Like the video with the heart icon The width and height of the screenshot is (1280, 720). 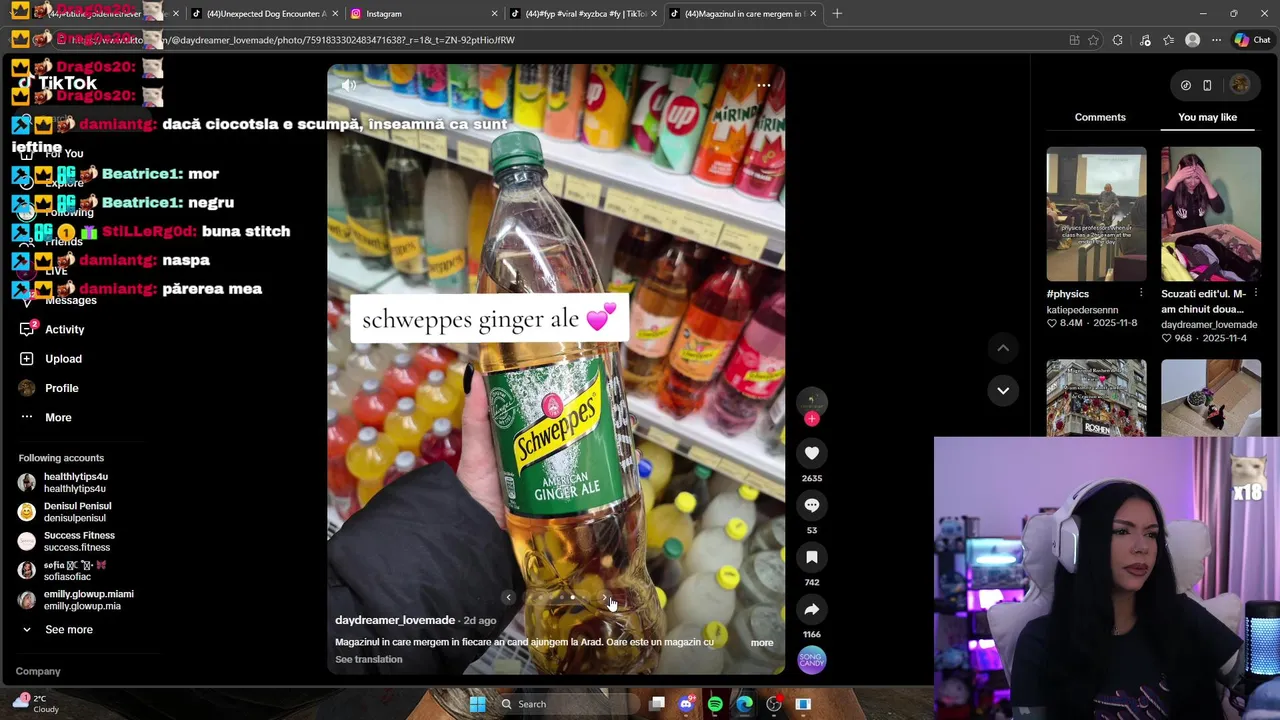[x=812, y=453]
